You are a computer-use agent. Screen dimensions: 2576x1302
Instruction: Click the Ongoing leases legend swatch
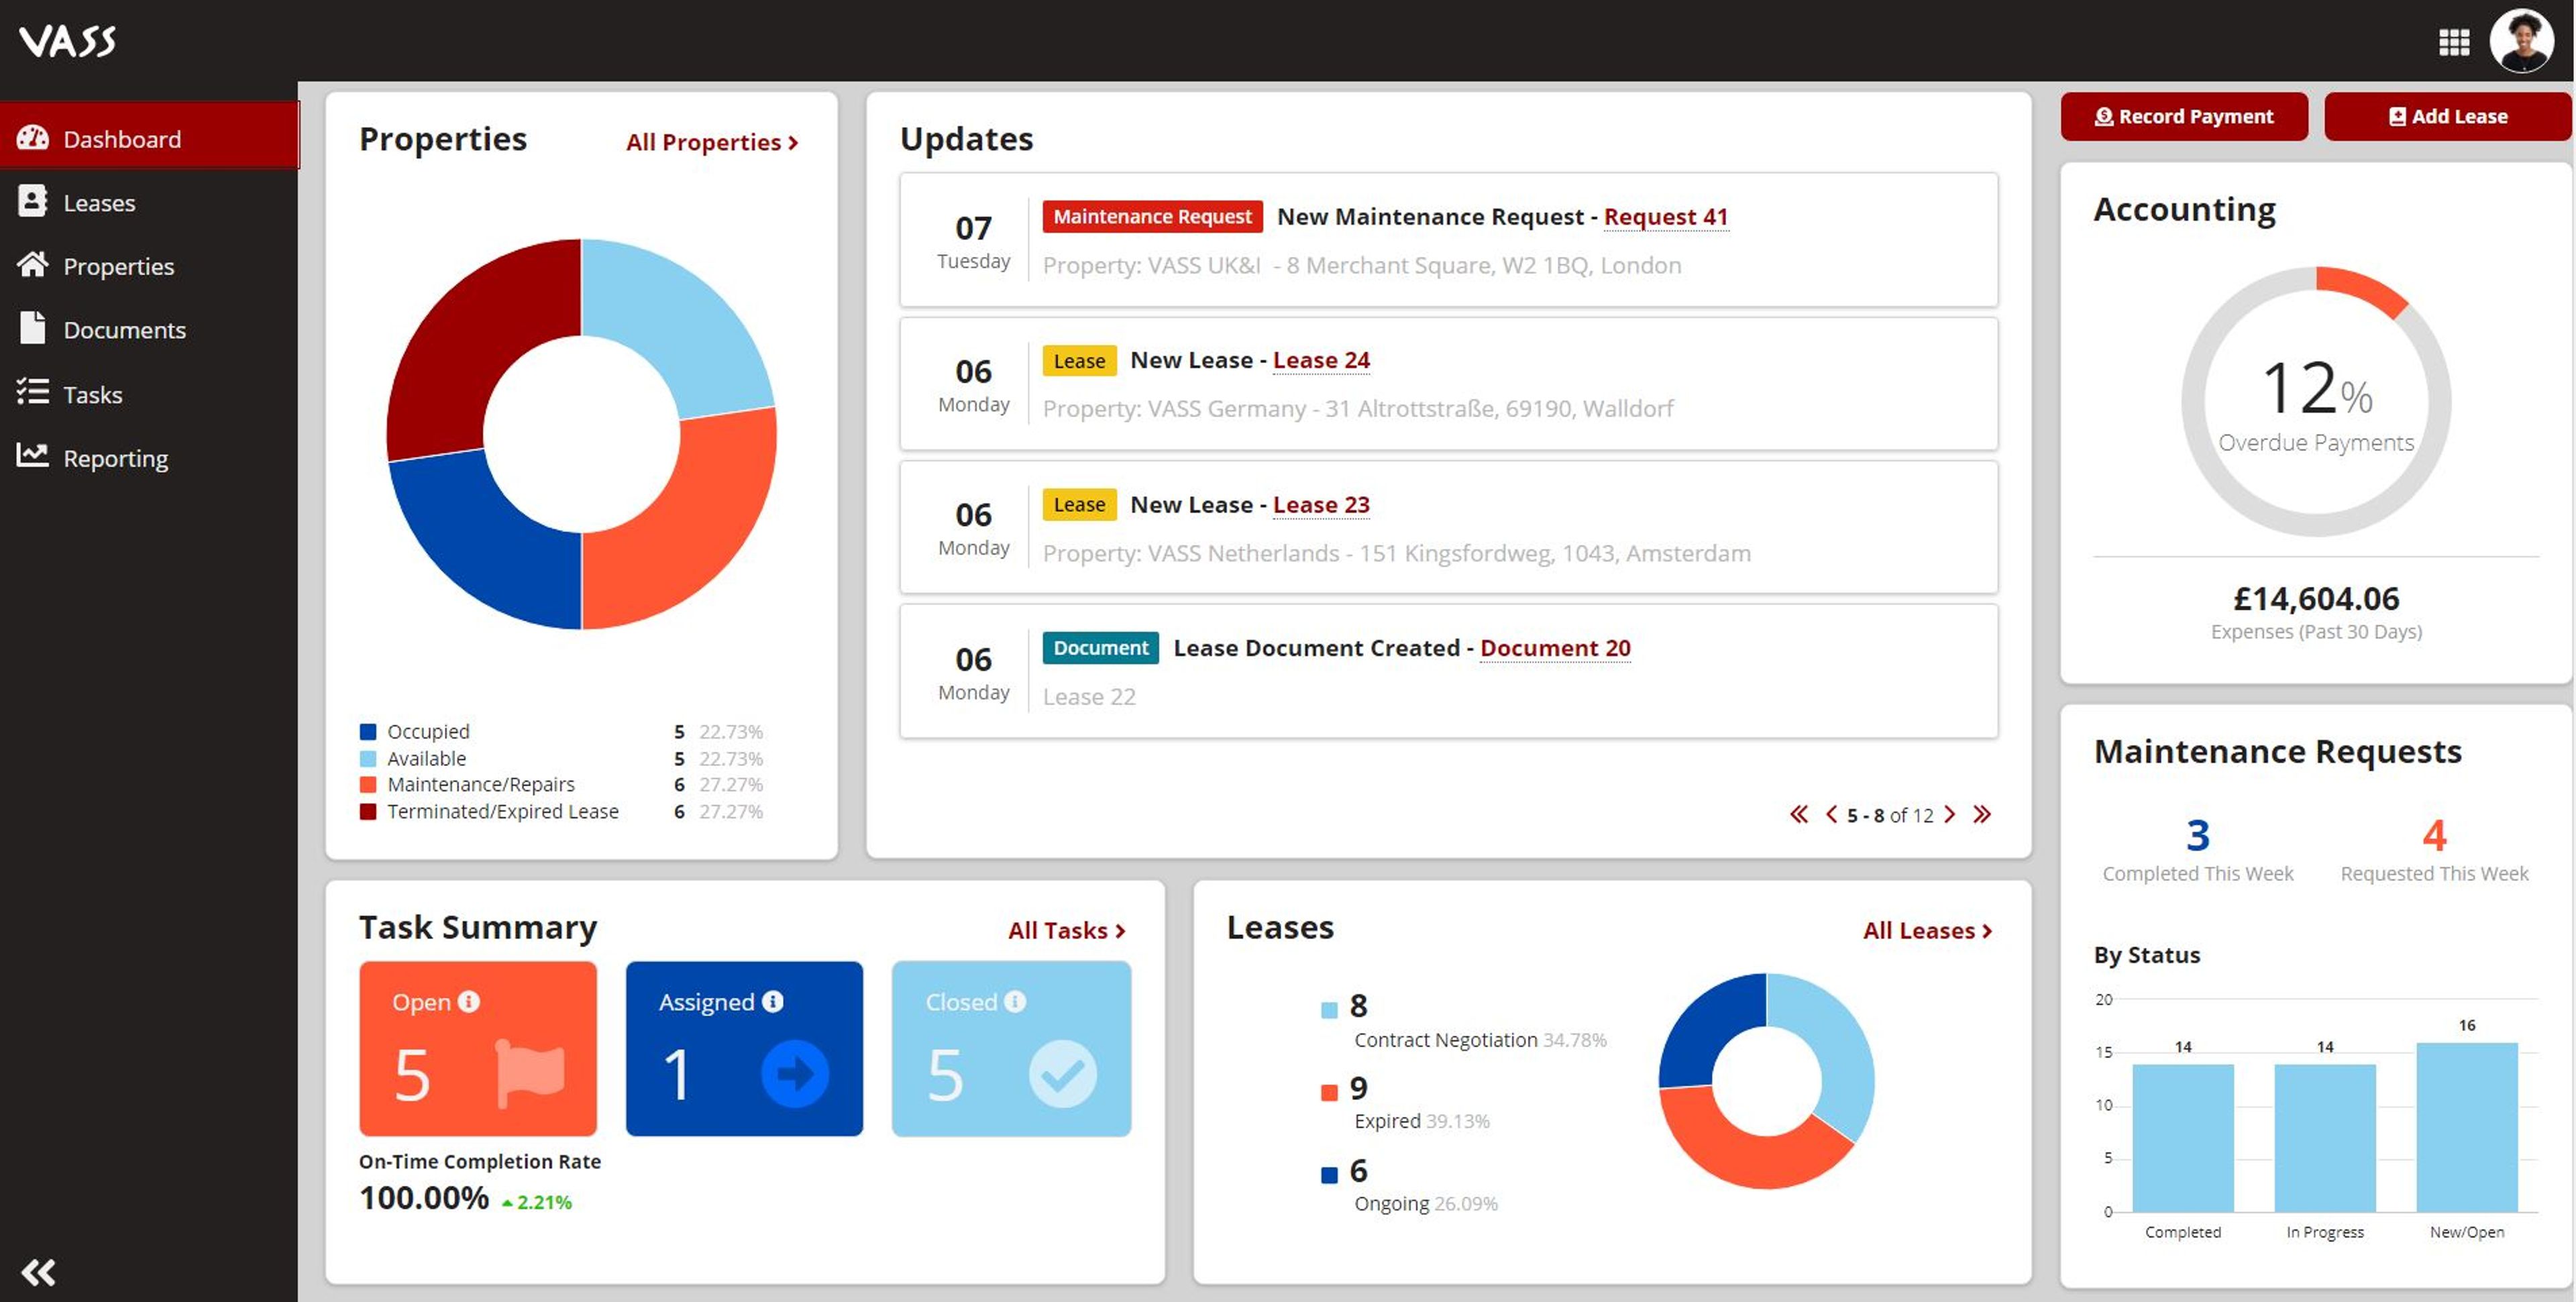click(1329, 1175)
